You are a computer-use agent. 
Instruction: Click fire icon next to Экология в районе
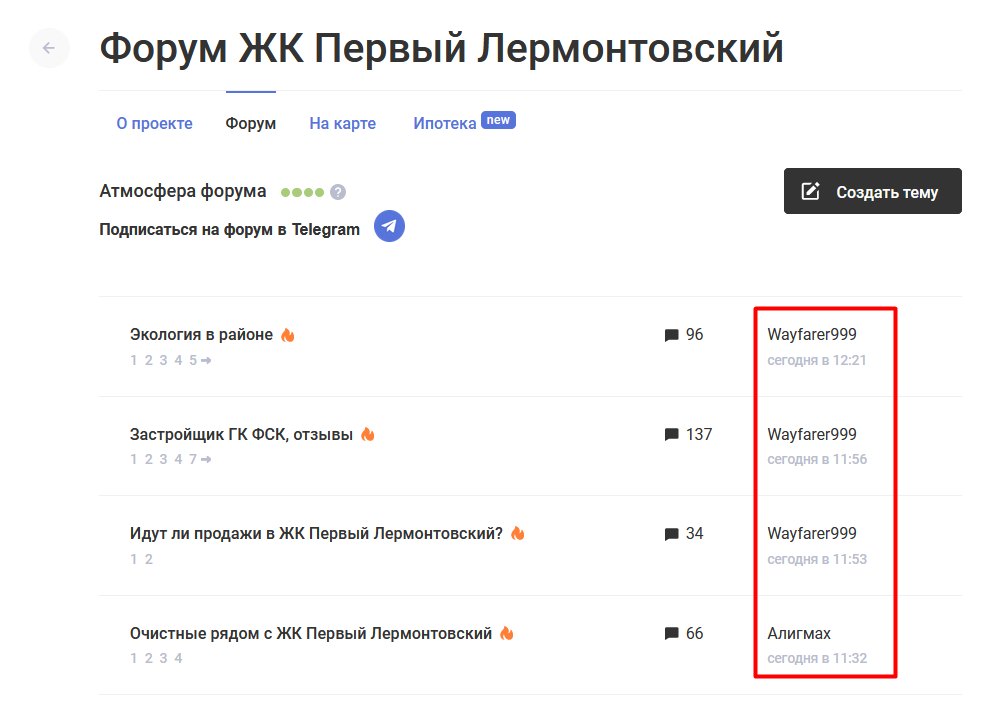pos(288,335)
